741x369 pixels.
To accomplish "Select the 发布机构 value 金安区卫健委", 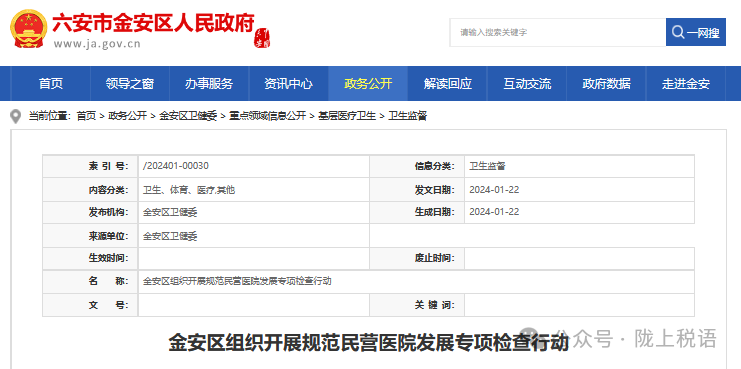I will tap(170, 212).
